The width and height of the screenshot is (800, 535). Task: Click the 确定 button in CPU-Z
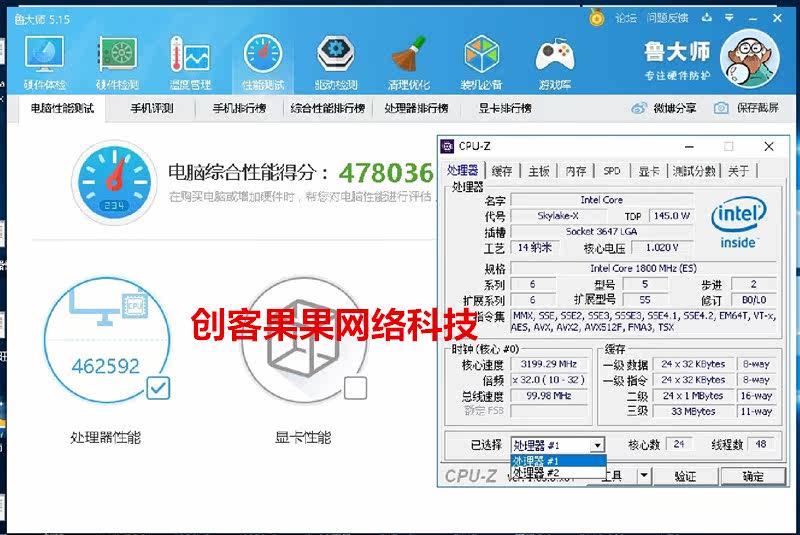753,476
